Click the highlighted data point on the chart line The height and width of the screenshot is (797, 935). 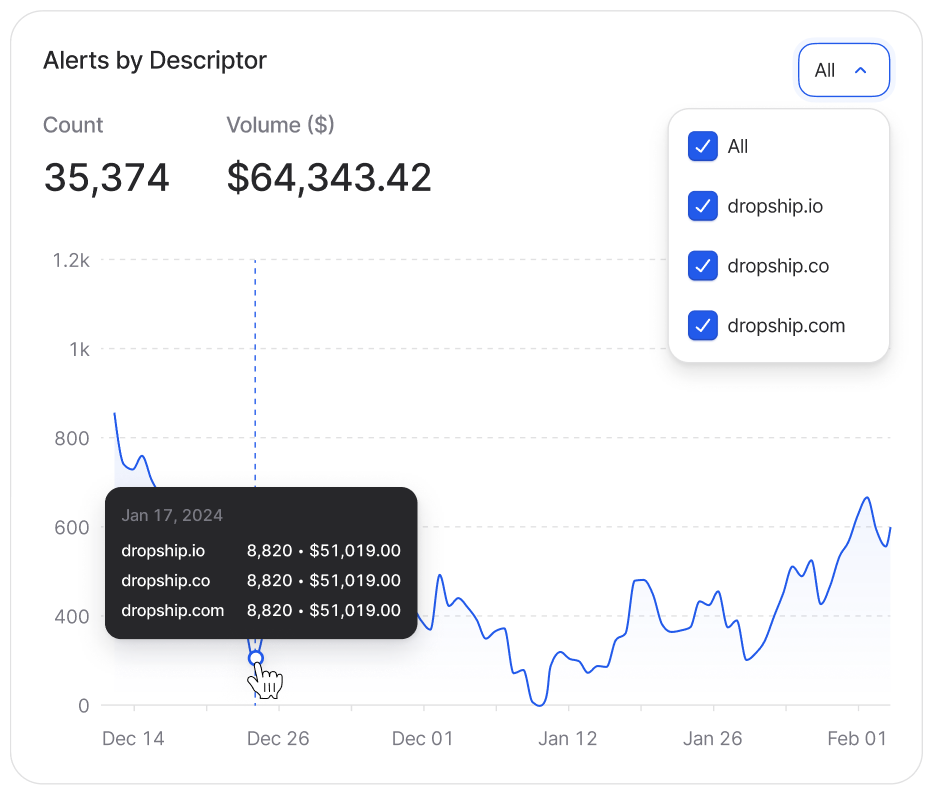tap(255, 657)
